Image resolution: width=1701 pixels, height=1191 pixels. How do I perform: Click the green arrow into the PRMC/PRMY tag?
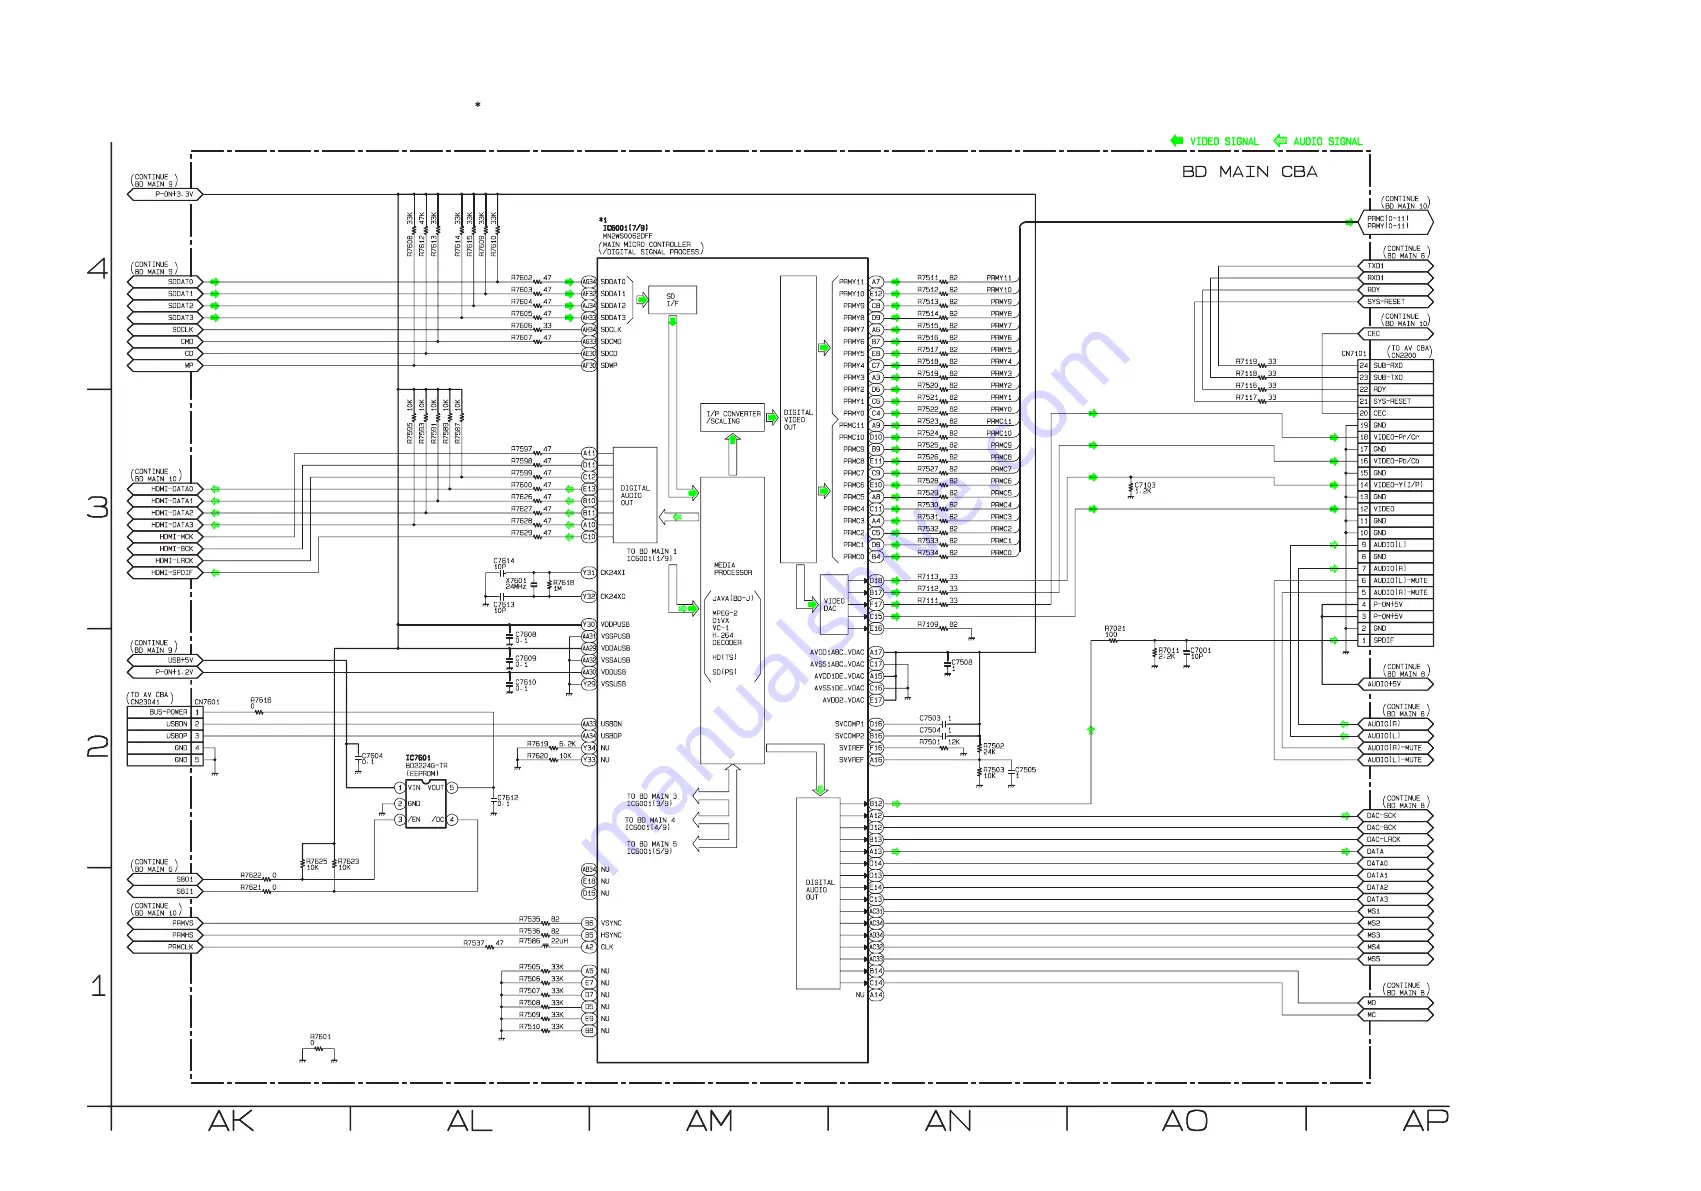coord(1350,222)
